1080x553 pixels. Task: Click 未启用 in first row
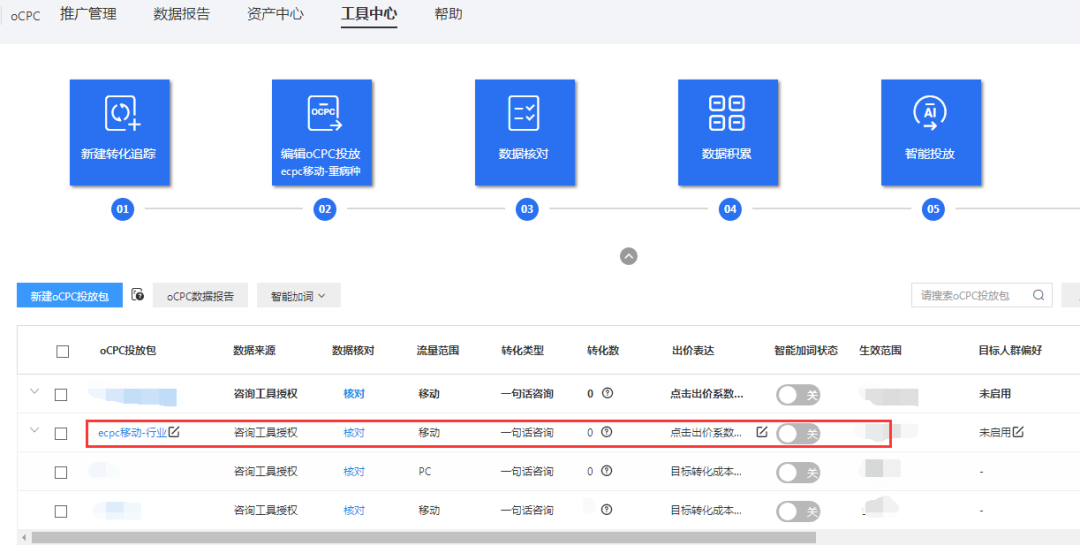[x=995, y=394]
